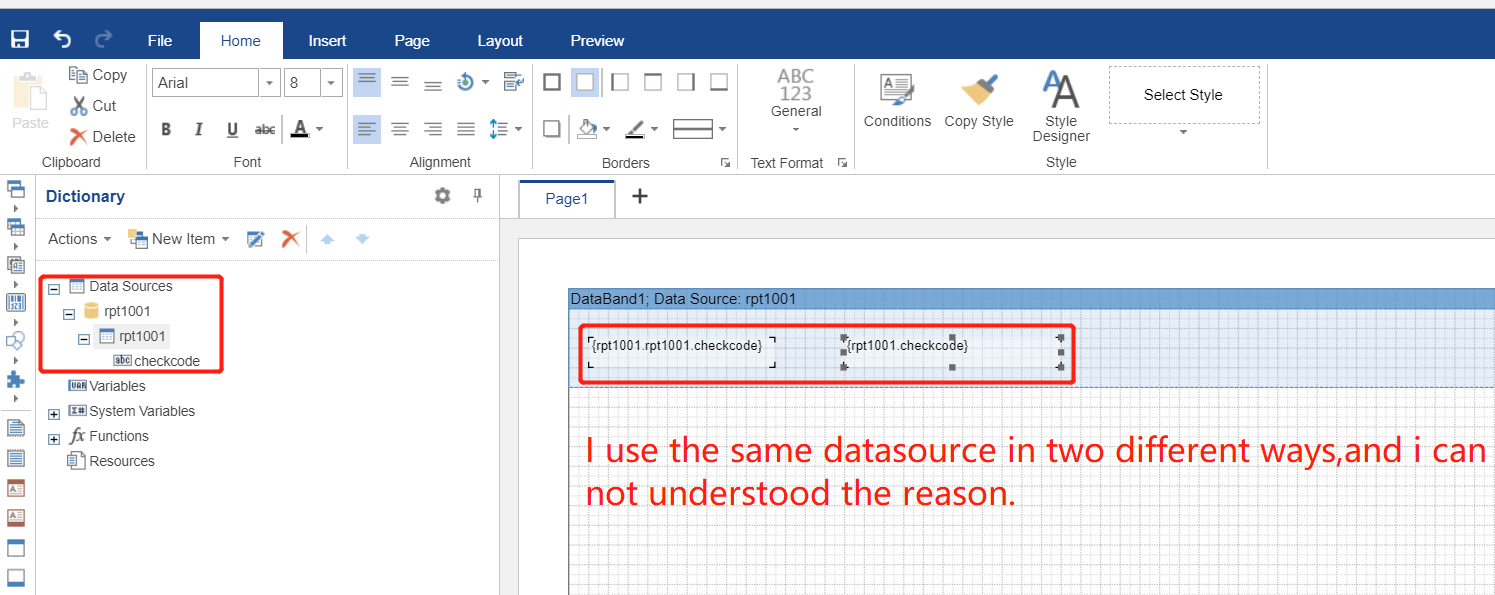The height and width of the screenshot is (595, 1495).
Task: Select the DataBand1 header
Action: point(1032,298)
